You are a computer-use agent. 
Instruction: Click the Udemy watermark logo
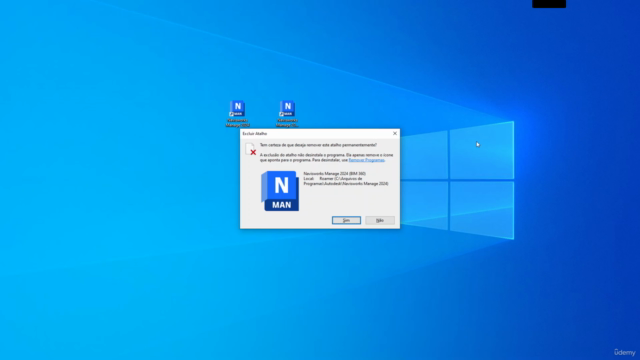[x=624, y=352]
